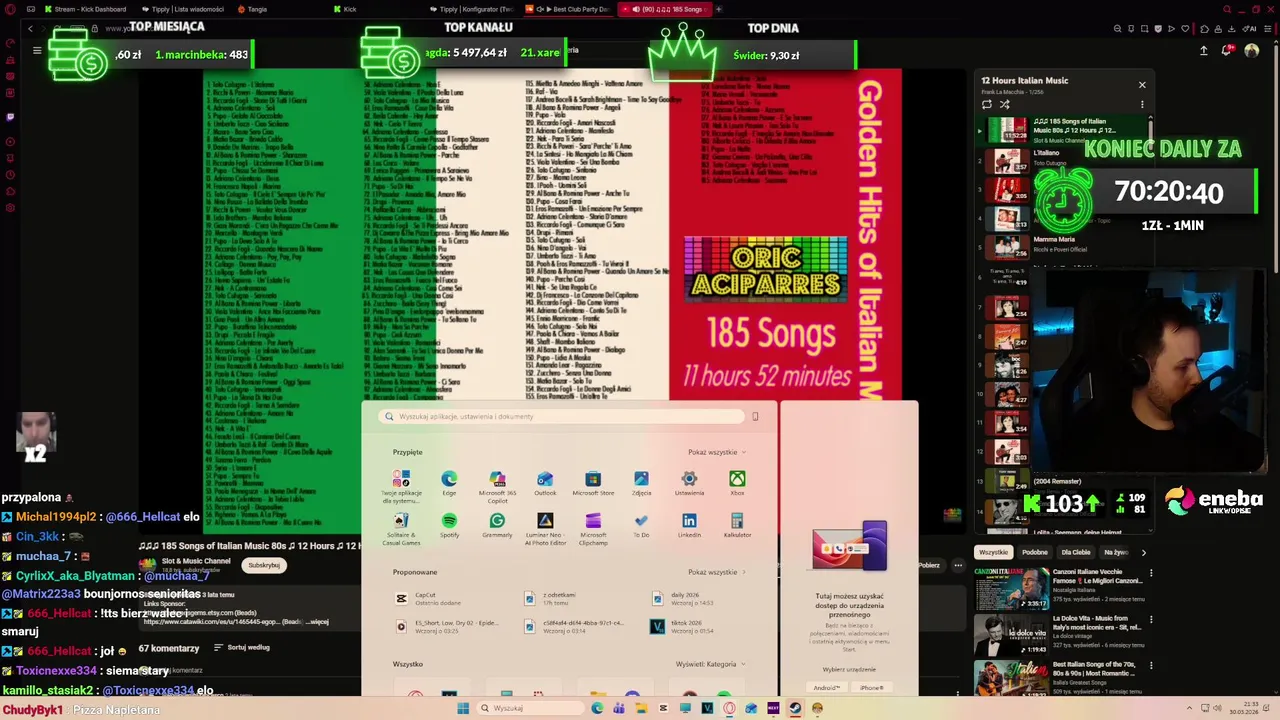Click Pobierz button under video
The image size is (1280, 720).
(930, 565)
